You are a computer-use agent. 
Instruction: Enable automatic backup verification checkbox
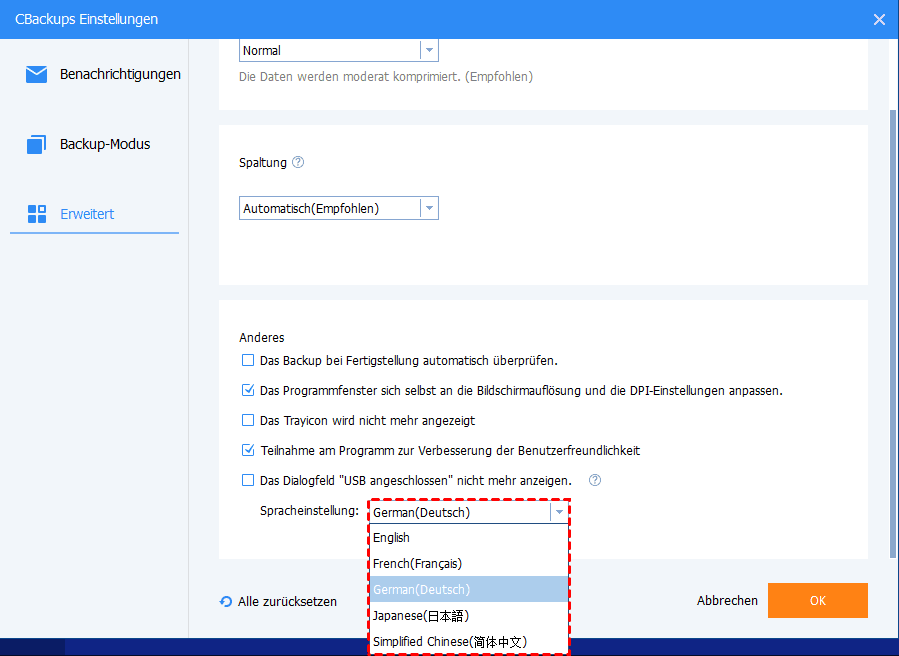pos(248,360)
